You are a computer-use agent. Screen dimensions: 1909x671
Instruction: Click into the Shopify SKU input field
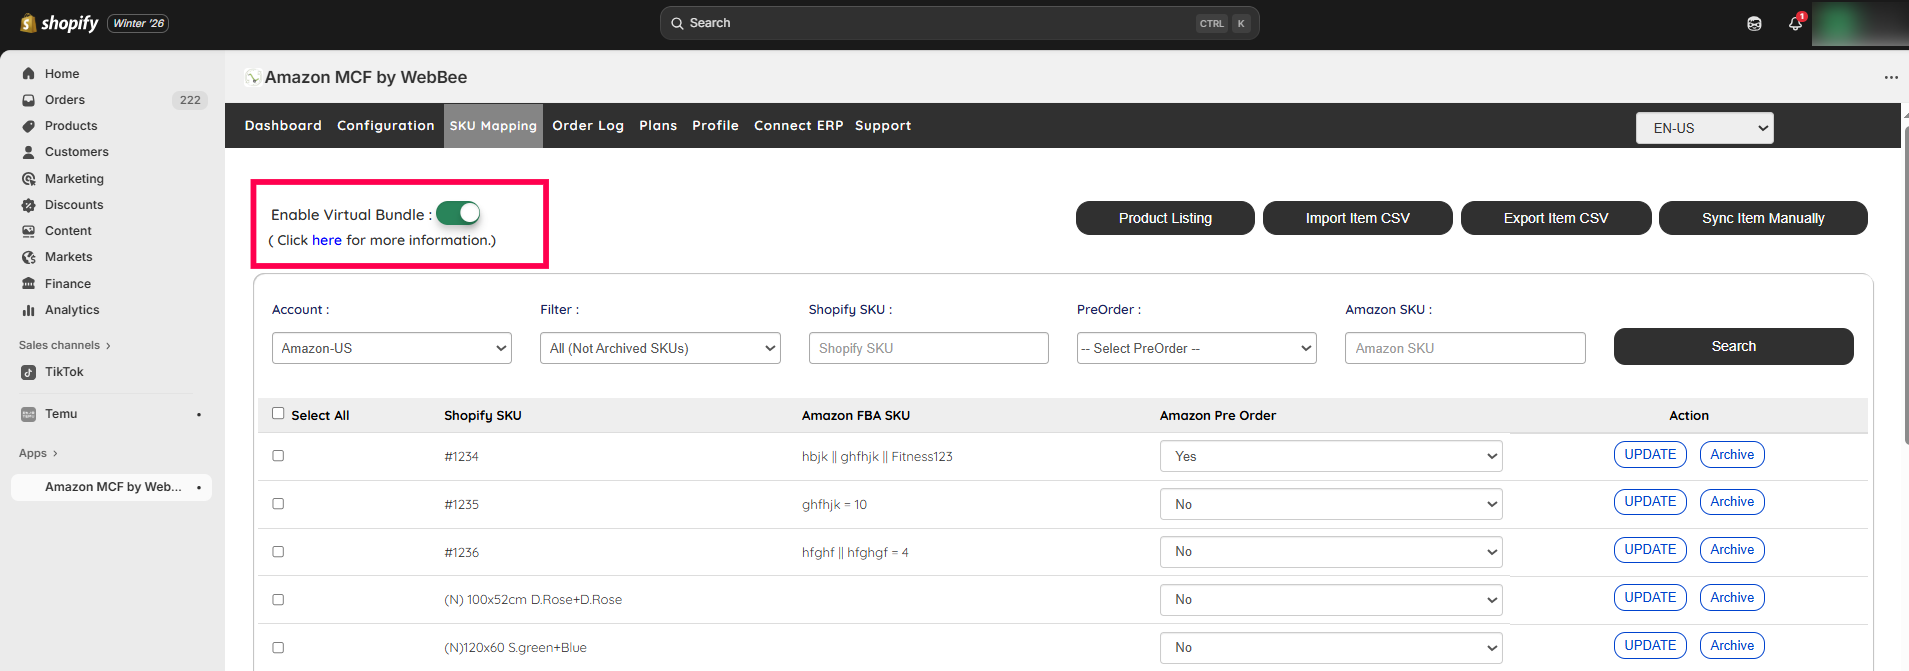coord(928,348)
